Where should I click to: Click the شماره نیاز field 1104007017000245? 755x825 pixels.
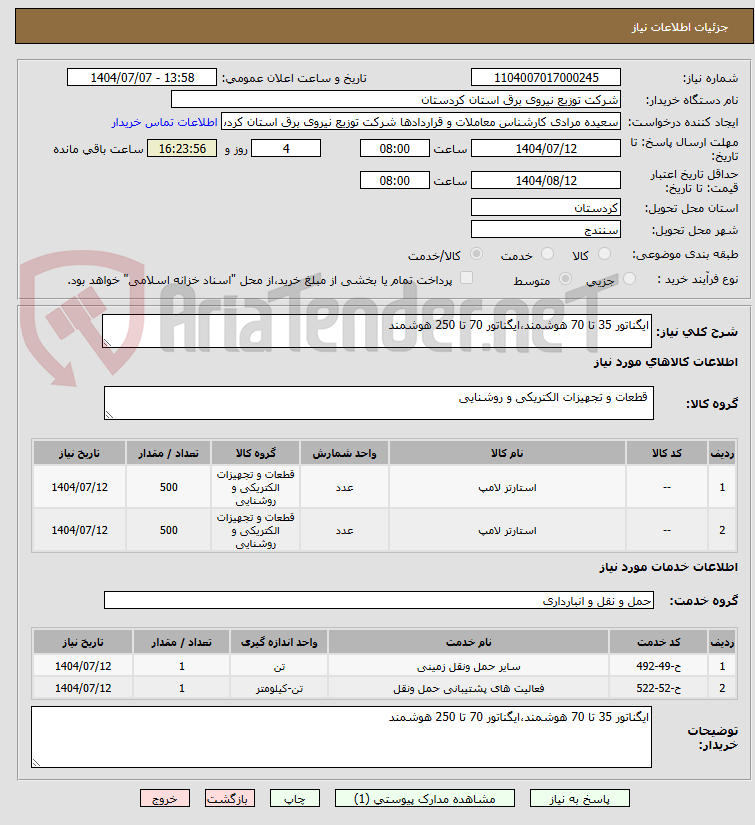(546, 77)
